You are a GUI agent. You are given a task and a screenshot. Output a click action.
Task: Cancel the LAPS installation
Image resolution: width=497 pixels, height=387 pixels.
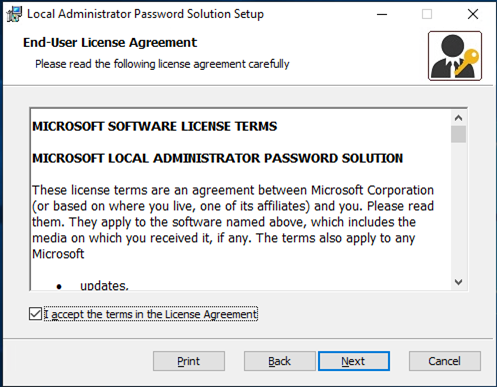click(445, 361)
